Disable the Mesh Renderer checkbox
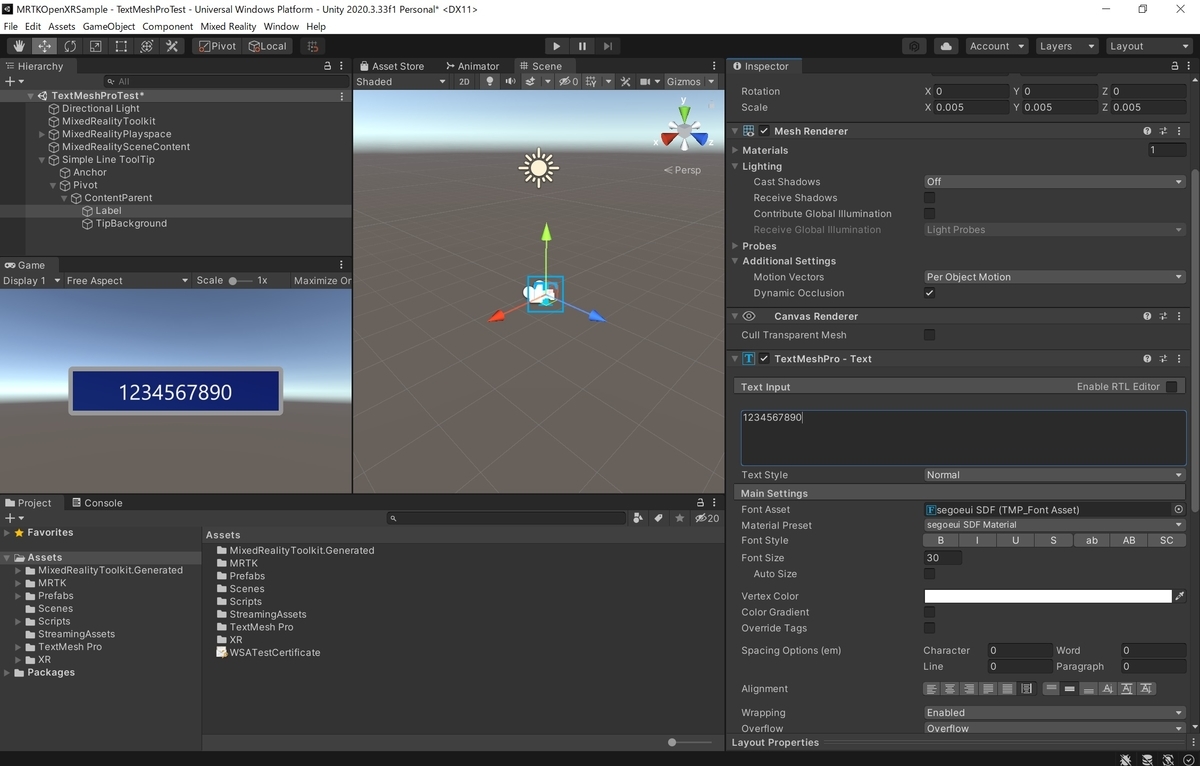Image resolution: width=1200 pixels, height=766 pixels. click(765, 131)
